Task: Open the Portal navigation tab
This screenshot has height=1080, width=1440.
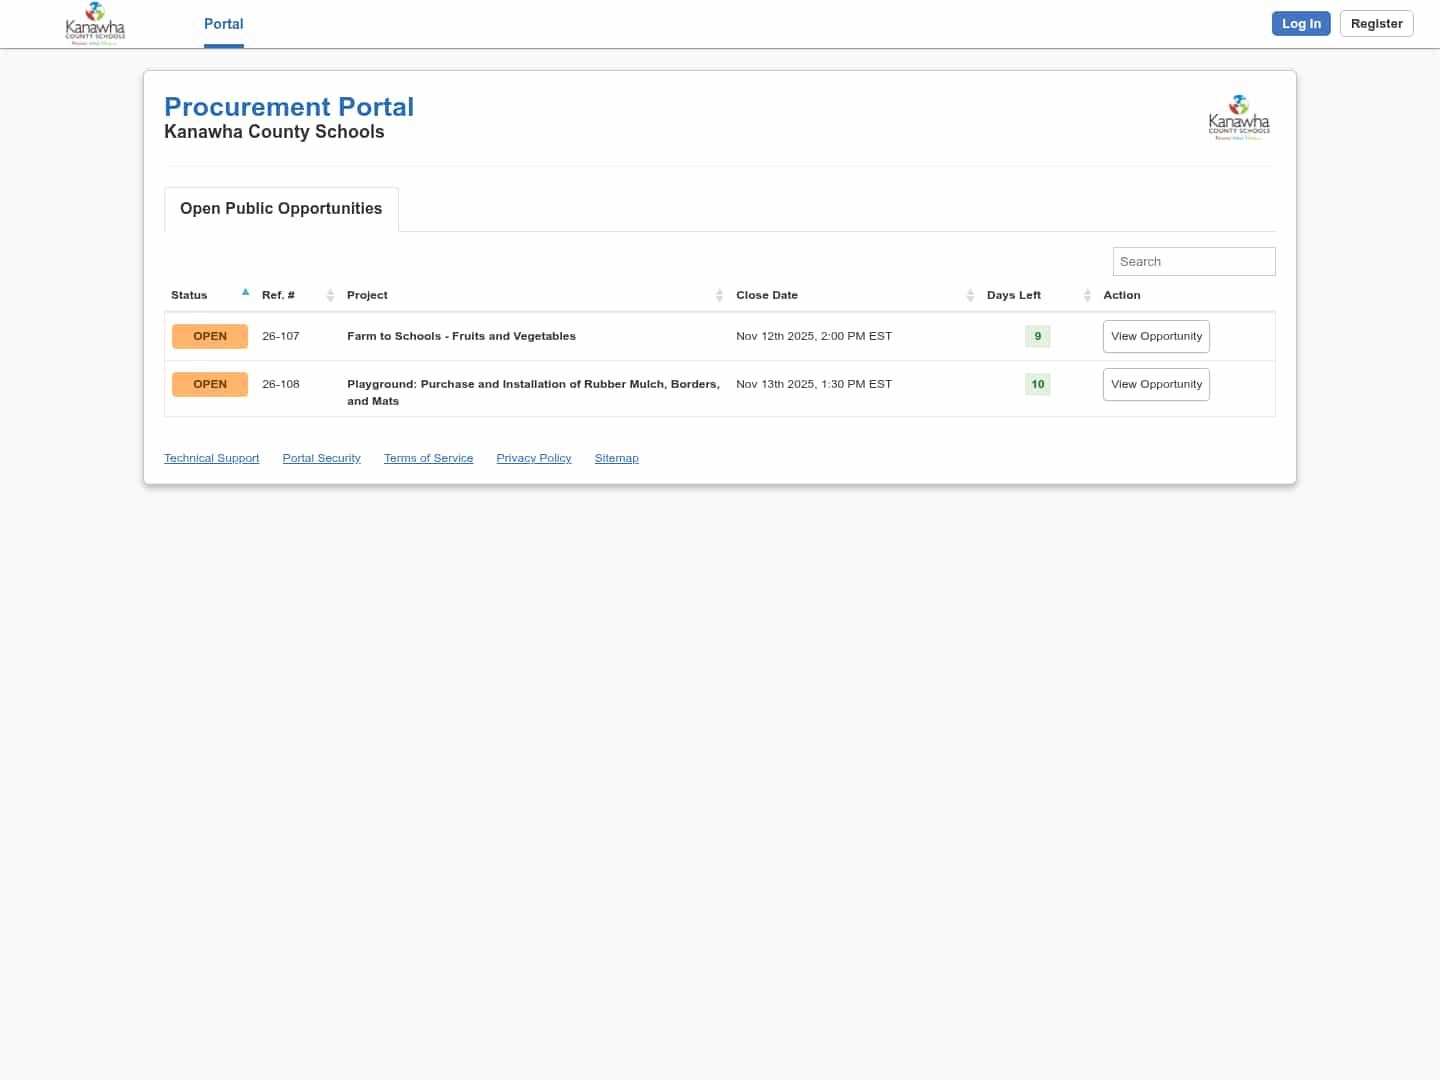Action: coord(223,24)
